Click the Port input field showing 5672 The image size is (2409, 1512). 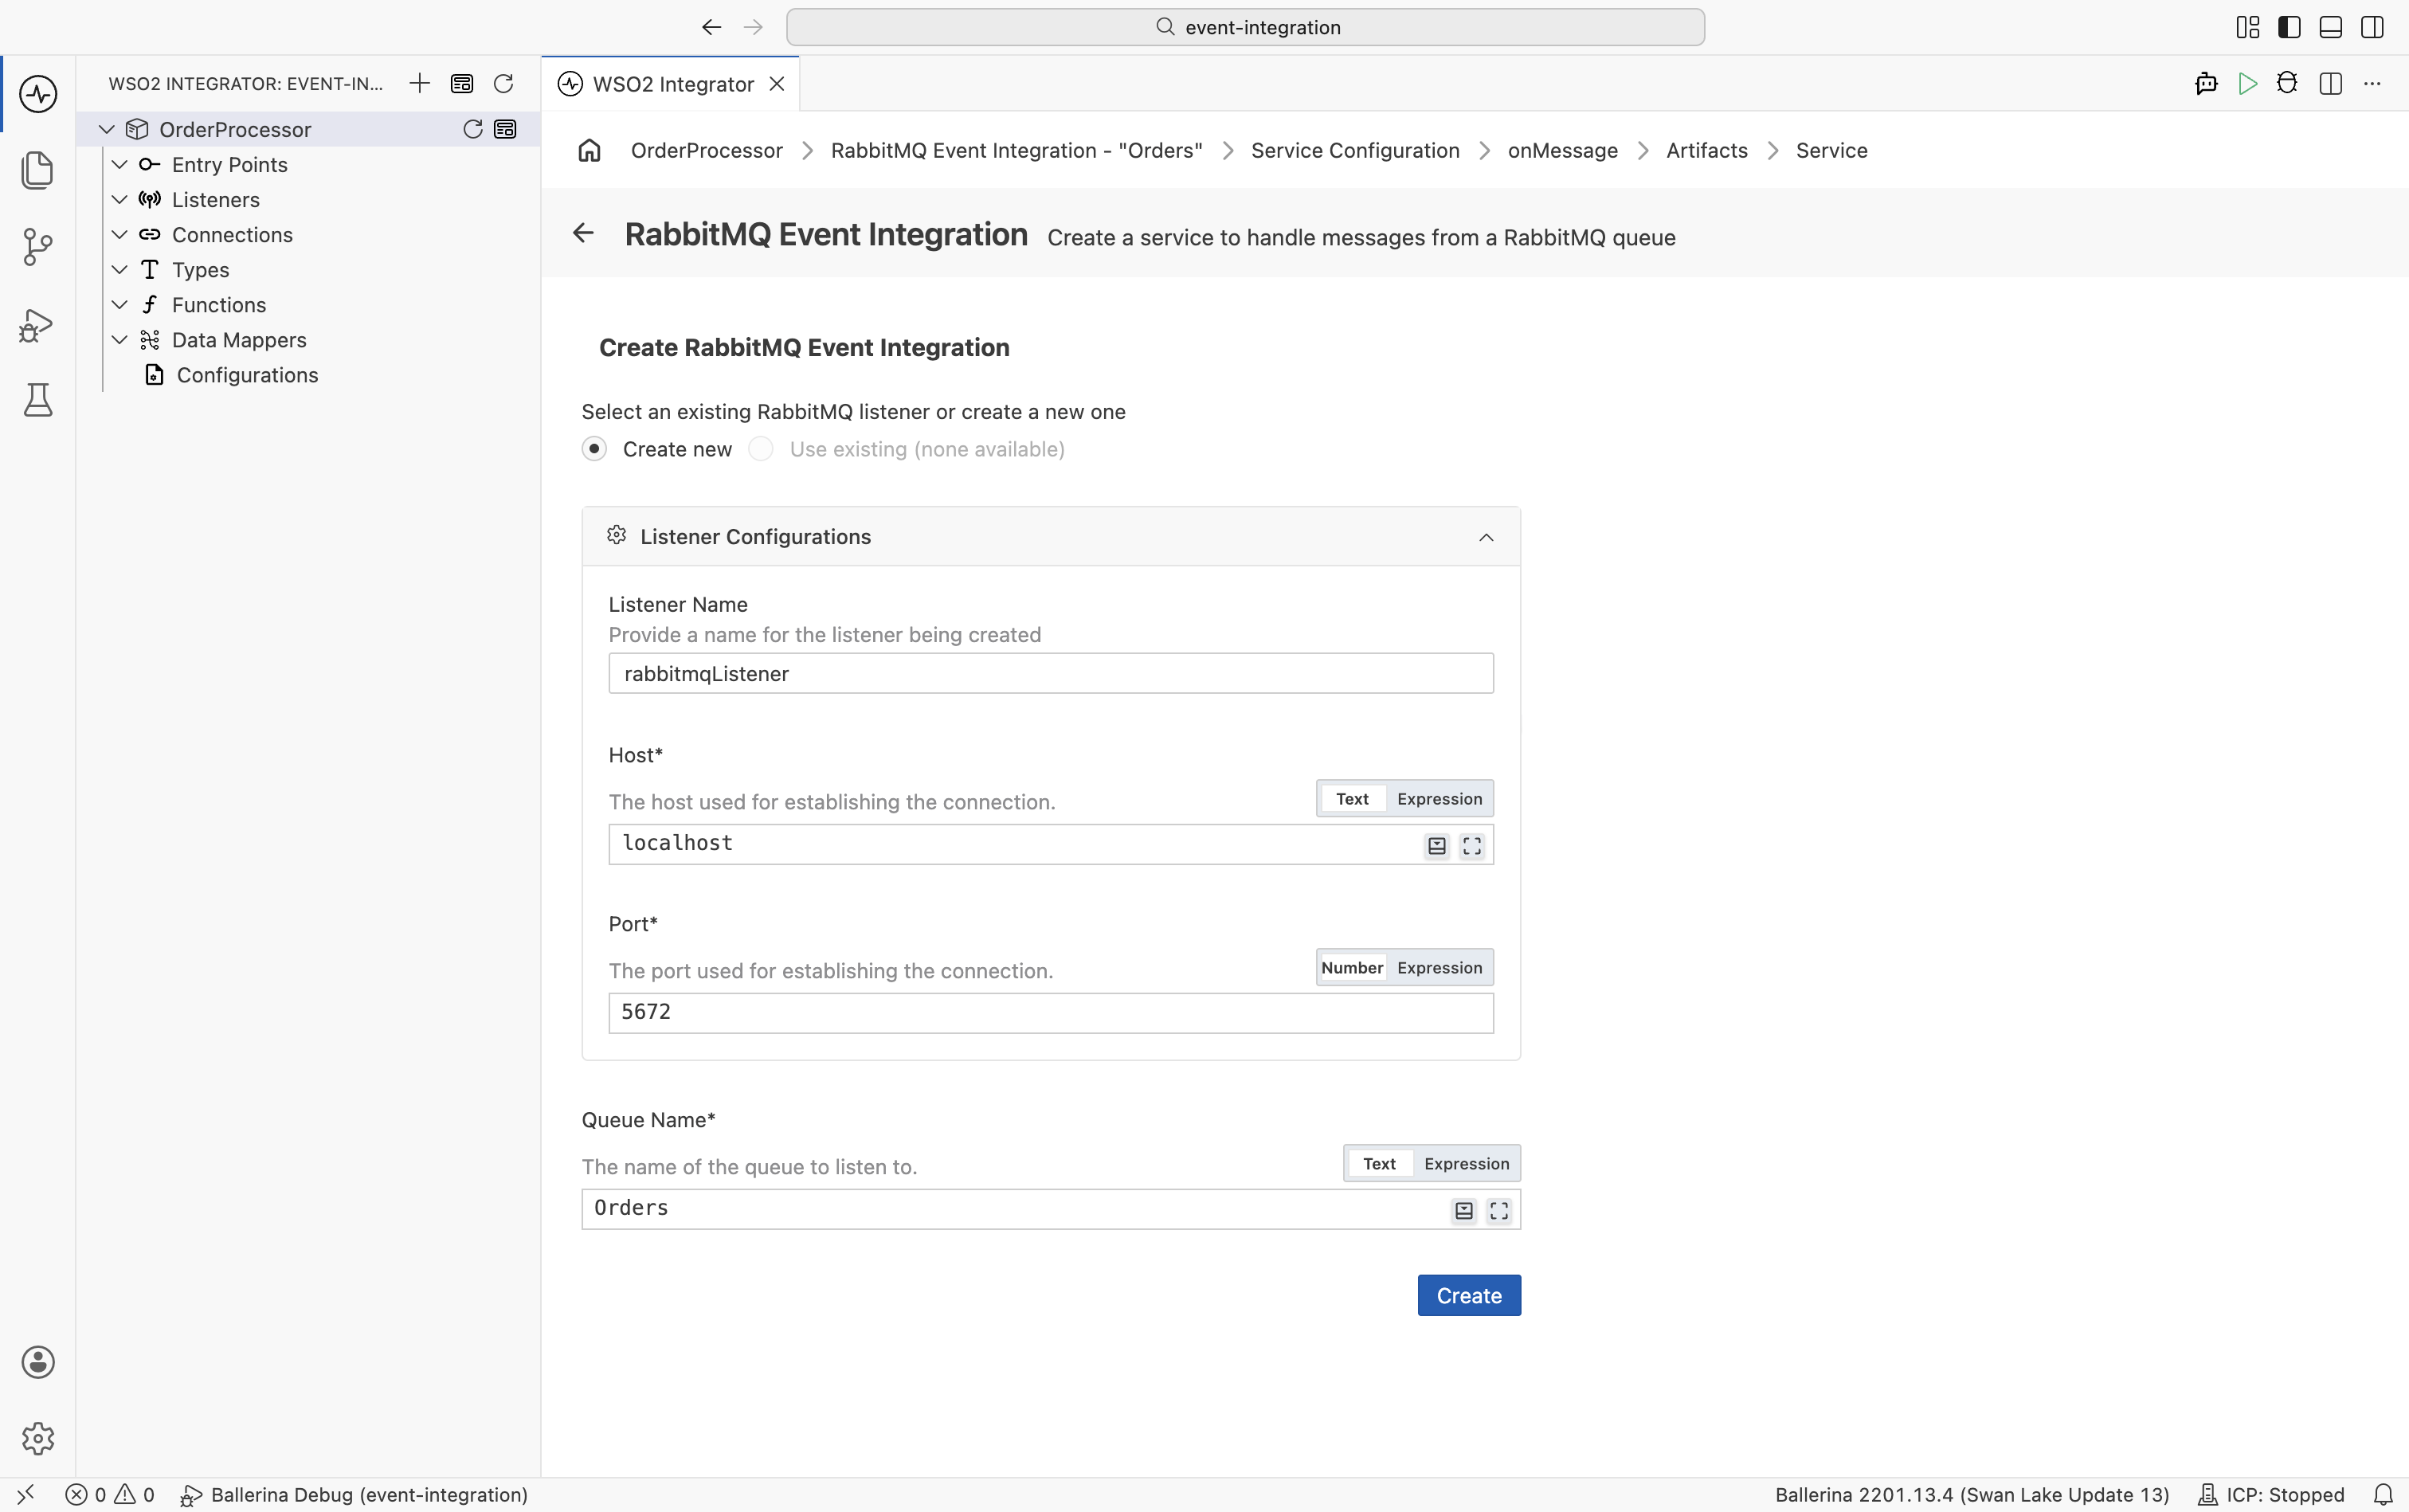[x=1051, y=1013]
